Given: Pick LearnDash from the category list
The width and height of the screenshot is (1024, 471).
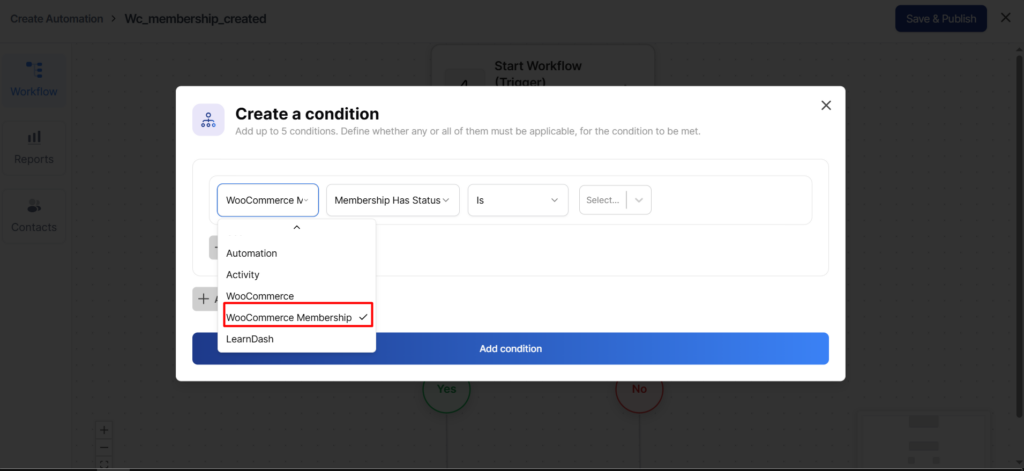Looking at the screenshot, I should 250,339.
